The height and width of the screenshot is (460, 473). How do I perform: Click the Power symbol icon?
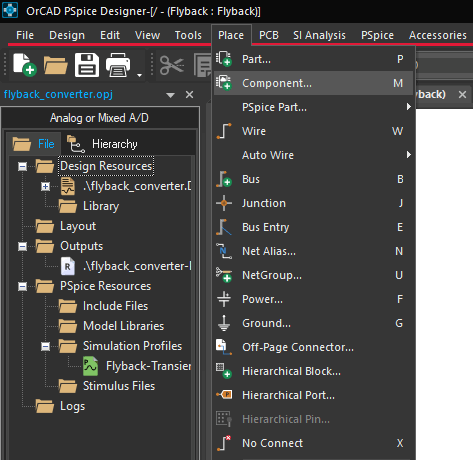224,299
